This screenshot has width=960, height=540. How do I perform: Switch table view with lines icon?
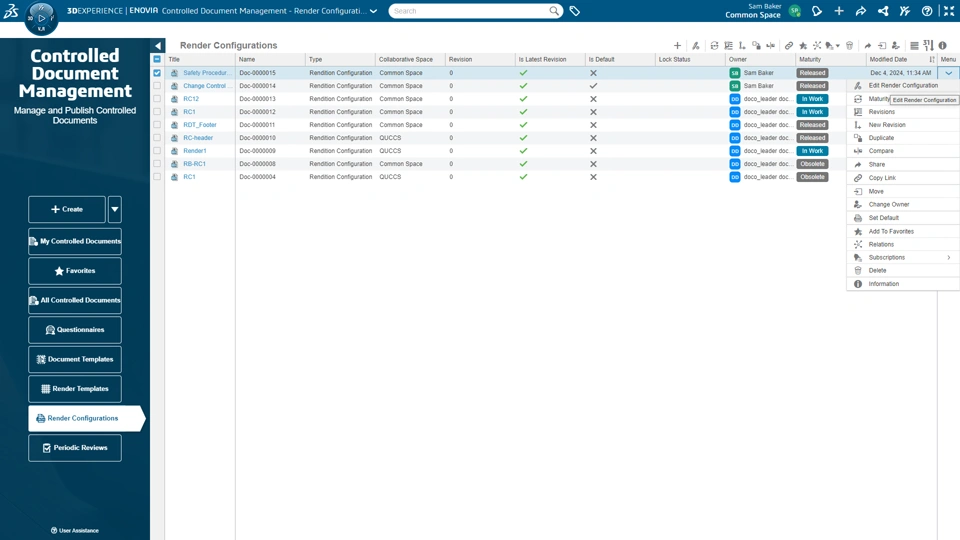pos(914,45)
